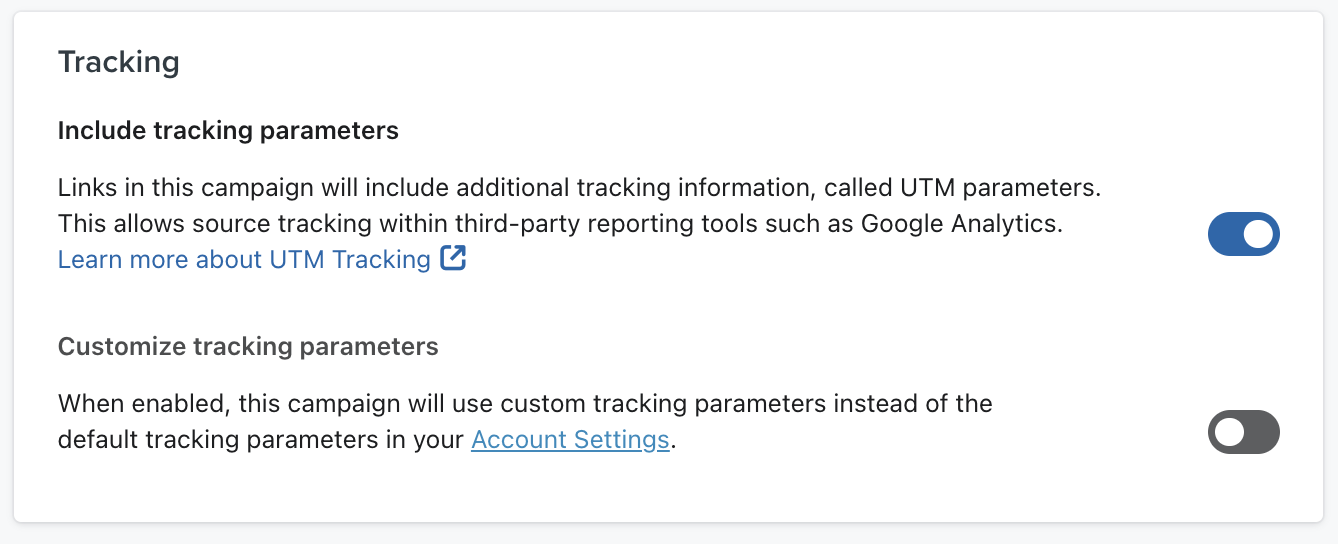This screenshot has width=1338, height=544.
Task: Click the text default tracking parameters in your
Action: click(x=260, y=439)
